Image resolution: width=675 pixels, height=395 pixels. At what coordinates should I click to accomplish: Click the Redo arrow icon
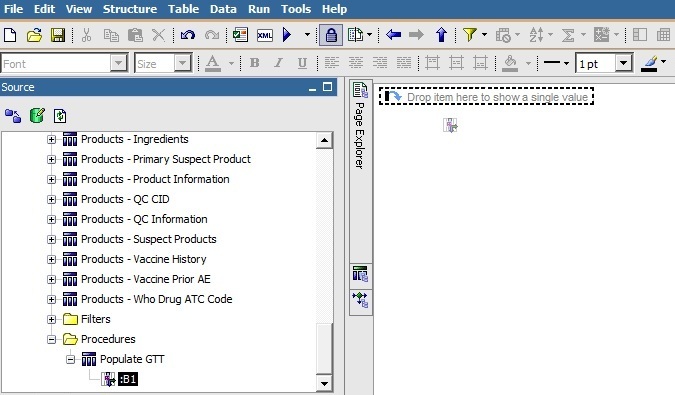212,35
